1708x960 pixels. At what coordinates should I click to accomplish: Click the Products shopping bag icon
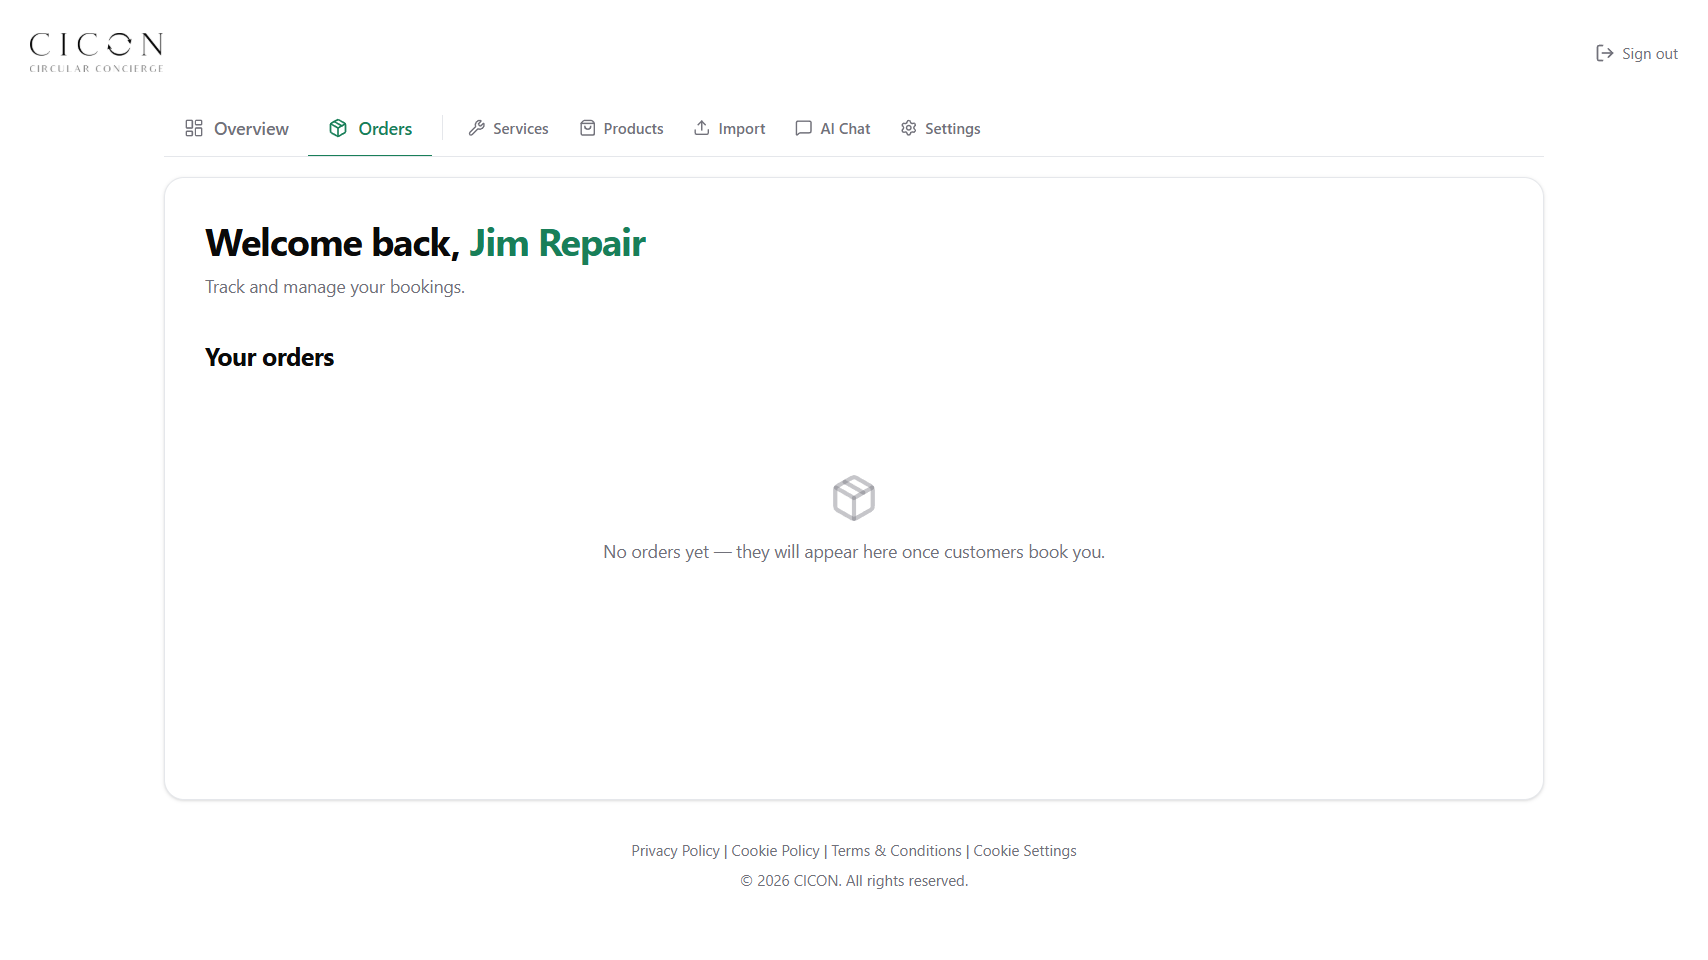(x=588, y=128)
